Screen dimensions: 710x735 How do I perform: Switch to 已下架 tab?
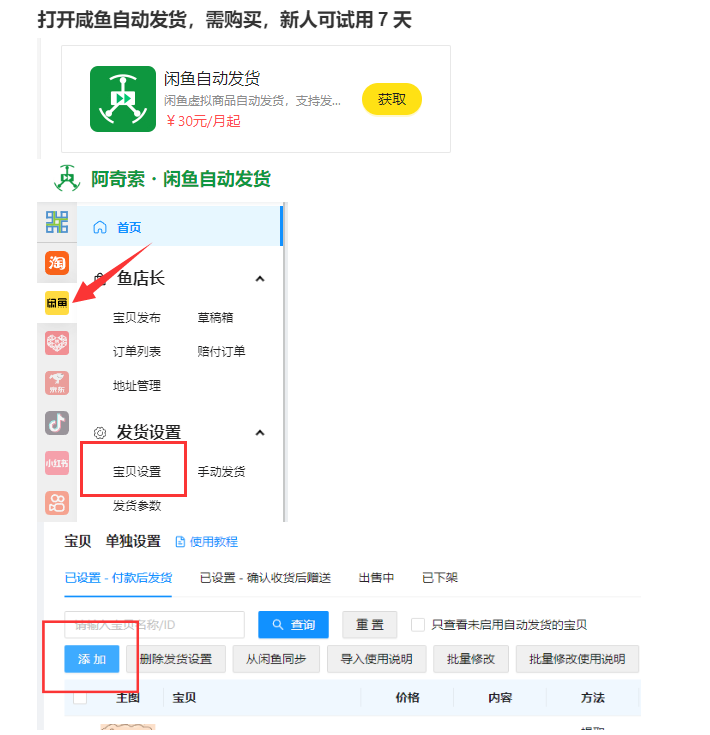pyautogui.click(x=440, y=578)
